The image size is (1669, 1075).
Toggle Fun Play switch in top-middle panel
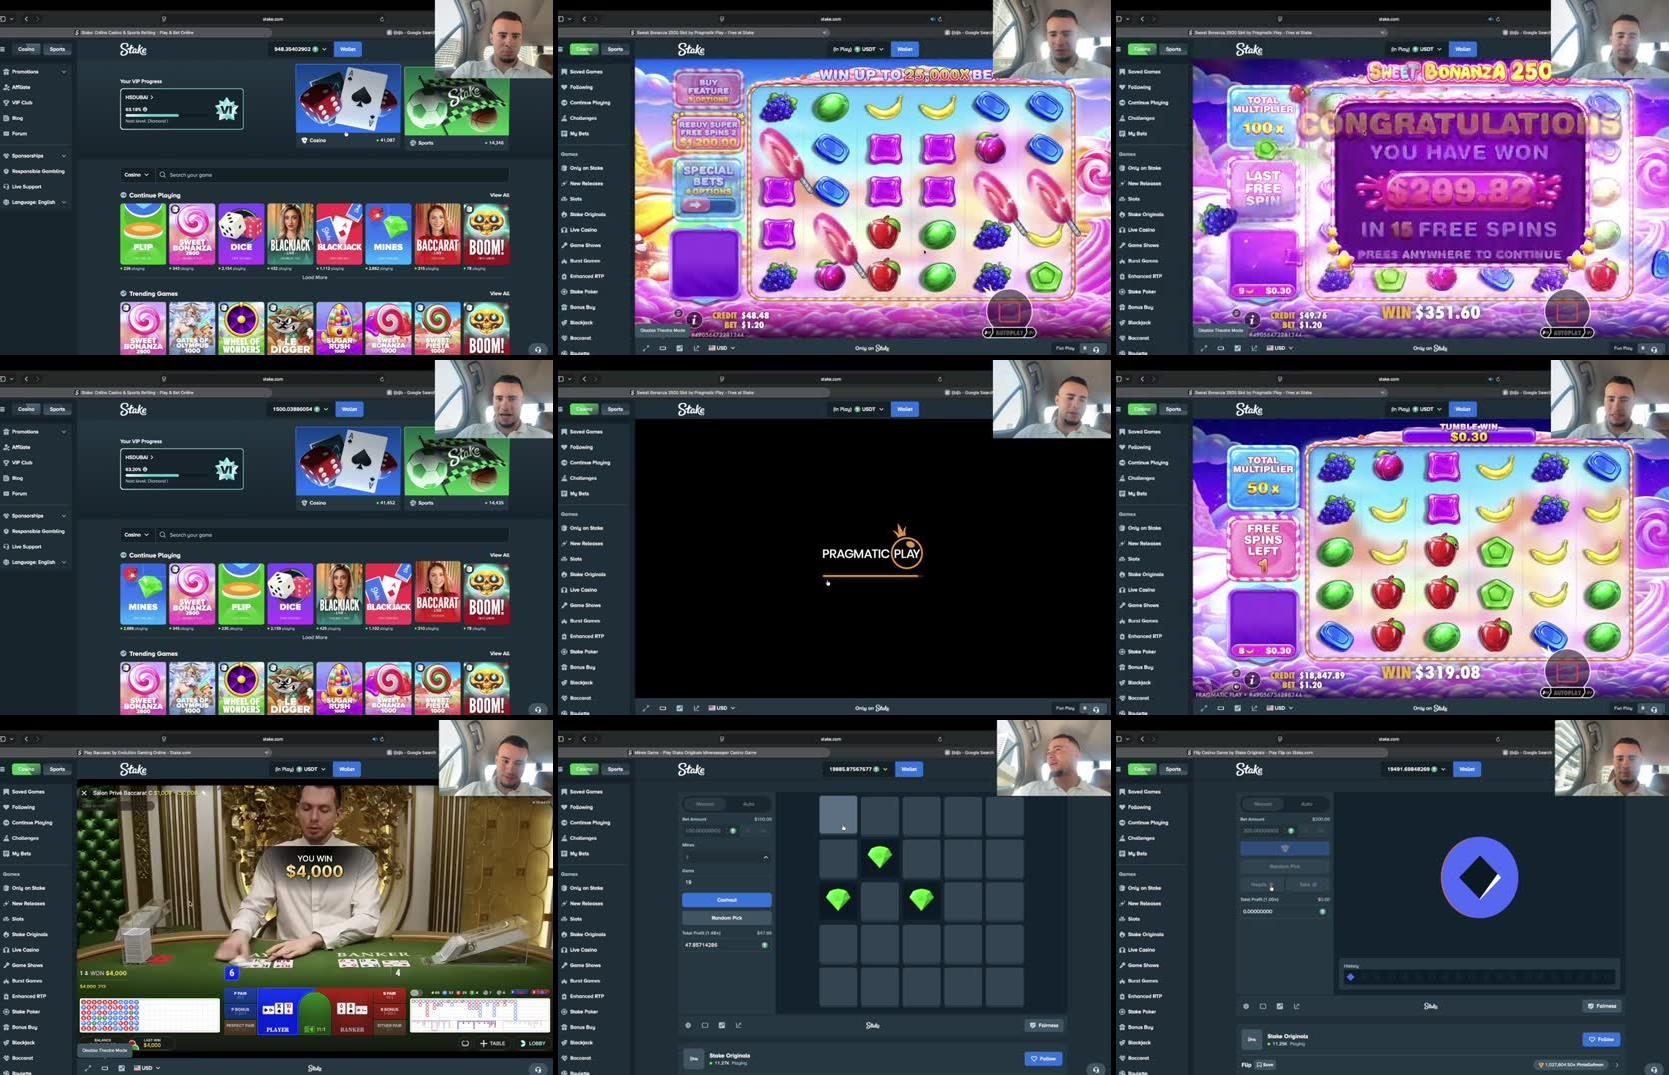click(1086, 348)
